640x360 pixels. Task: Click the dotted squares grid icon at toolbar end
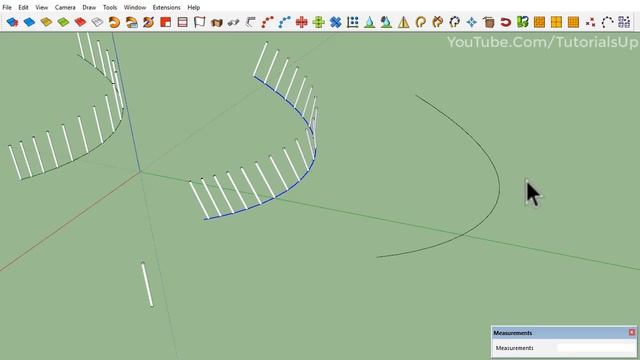tap(624, 22)
